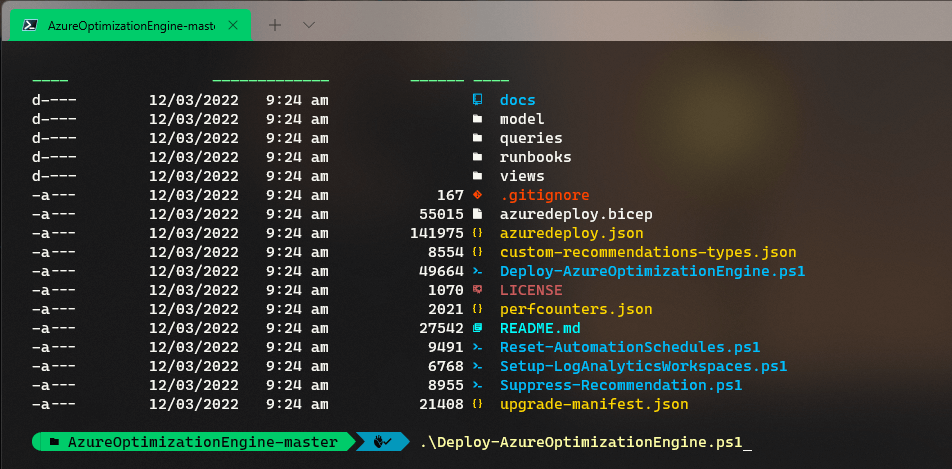Image resolution: width=952 pixels, height=469 pixels.
Task: Click file size 55015 for azuredeploy.bicep
Action: pos(441,214)
